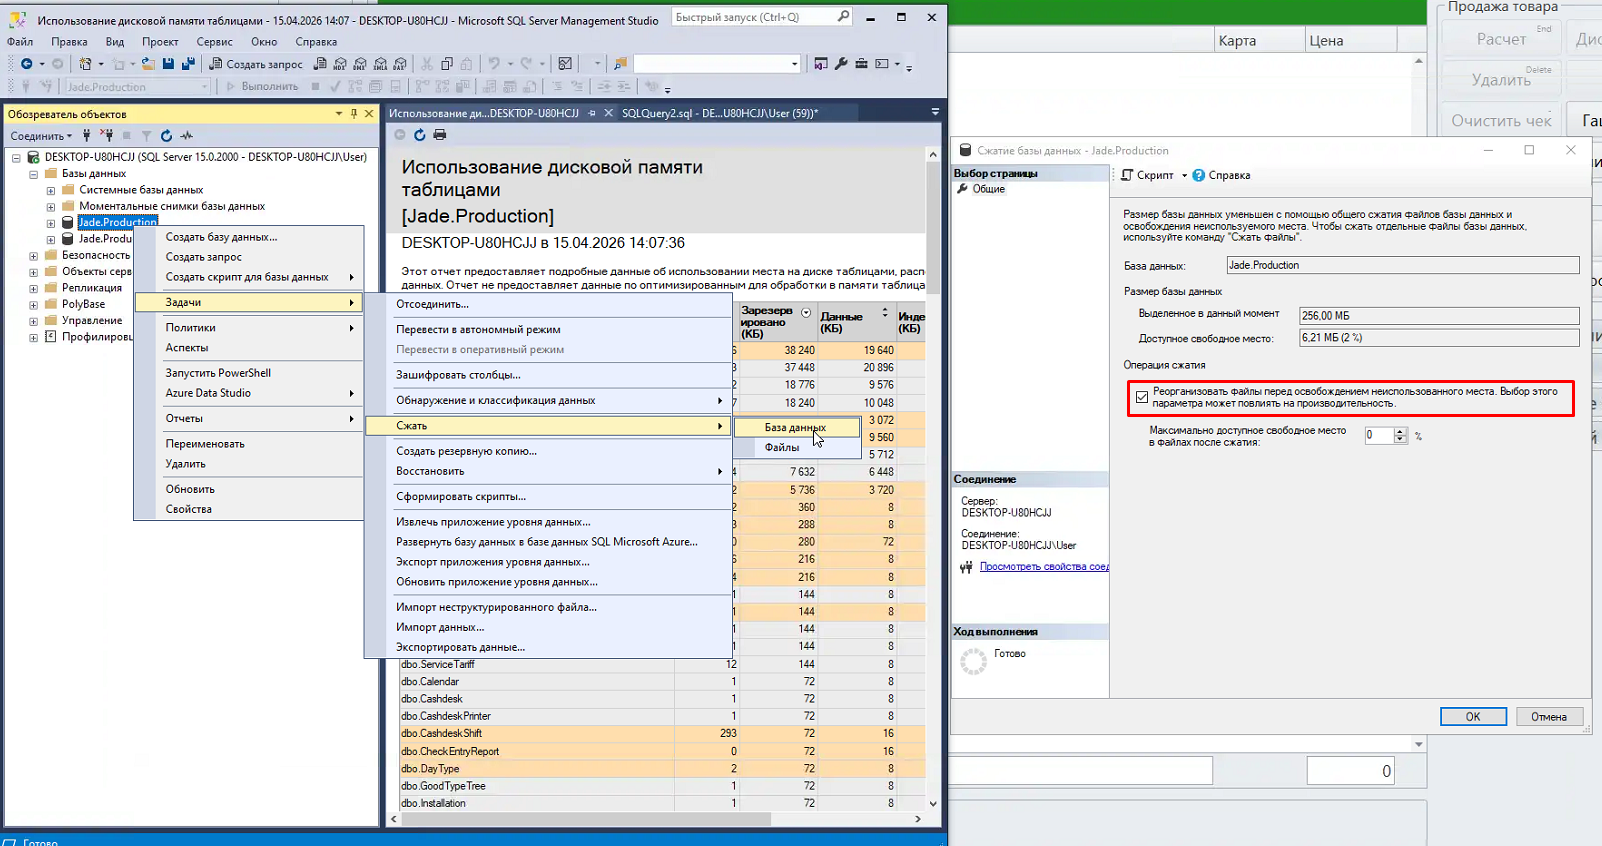
Task: Collapse the Базы данных tree node
Action: (34, 174)
